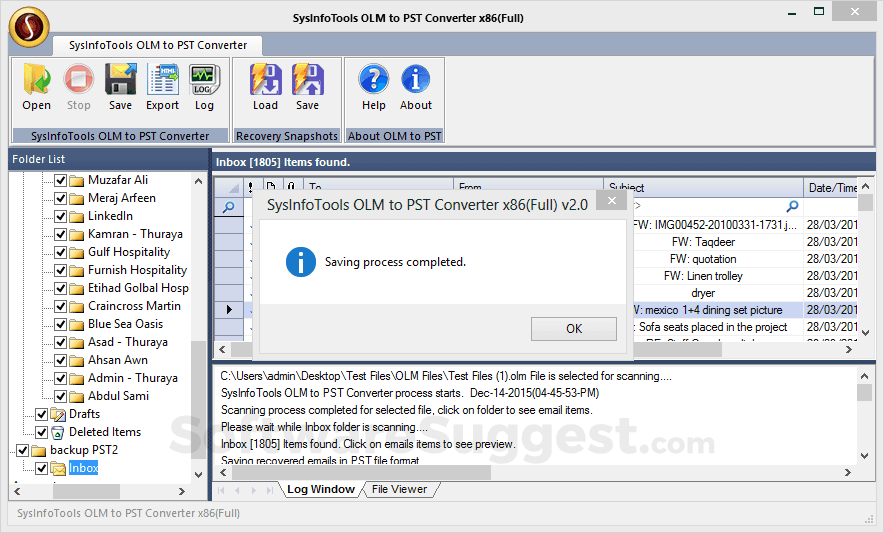Select email with subject 'FW: Taqdeer'

click(703, 242)
